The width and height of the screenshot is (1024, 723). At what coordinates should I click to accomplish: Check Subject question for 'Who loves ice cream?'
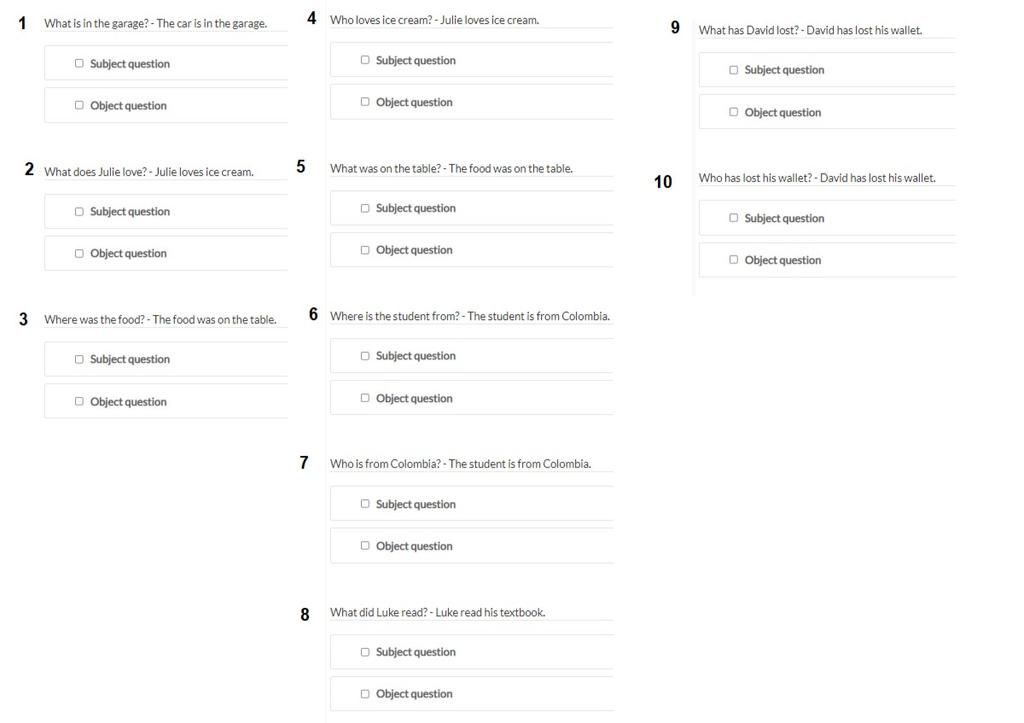pyautogui.click(x=365, y=59)
